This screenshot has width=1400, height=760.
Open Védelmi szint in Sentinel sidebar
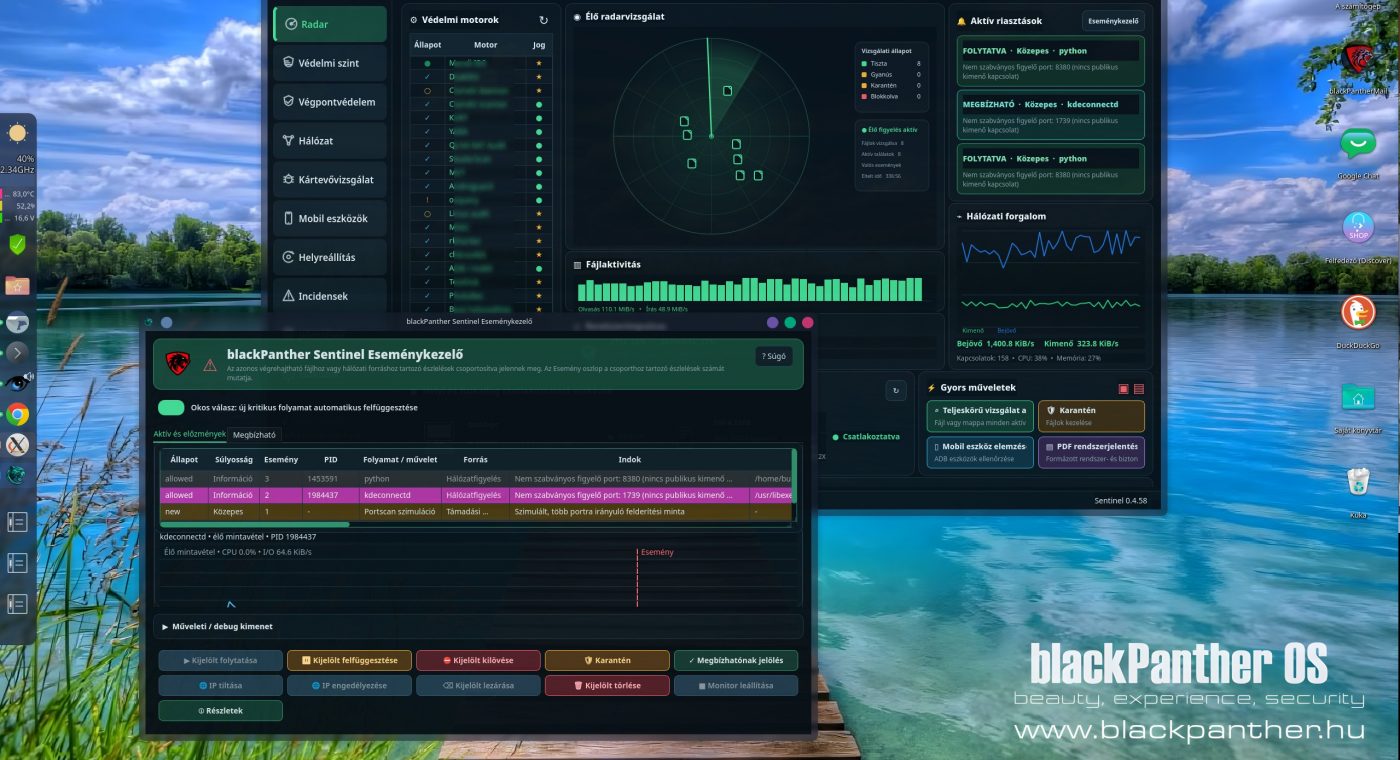330,63
